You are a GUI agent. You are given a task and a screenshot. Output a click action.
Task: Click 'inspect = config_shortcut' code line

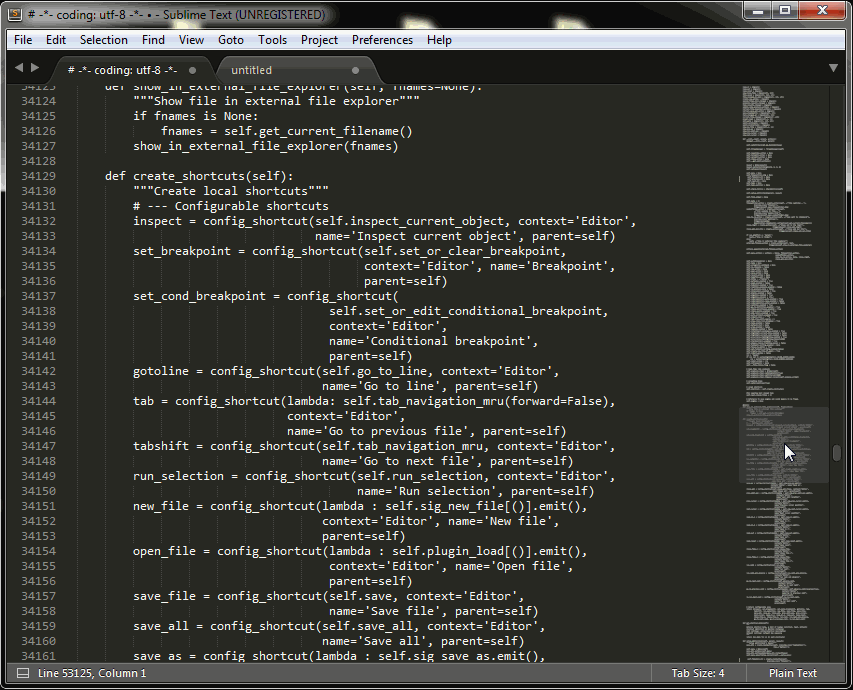coord(385,221)
